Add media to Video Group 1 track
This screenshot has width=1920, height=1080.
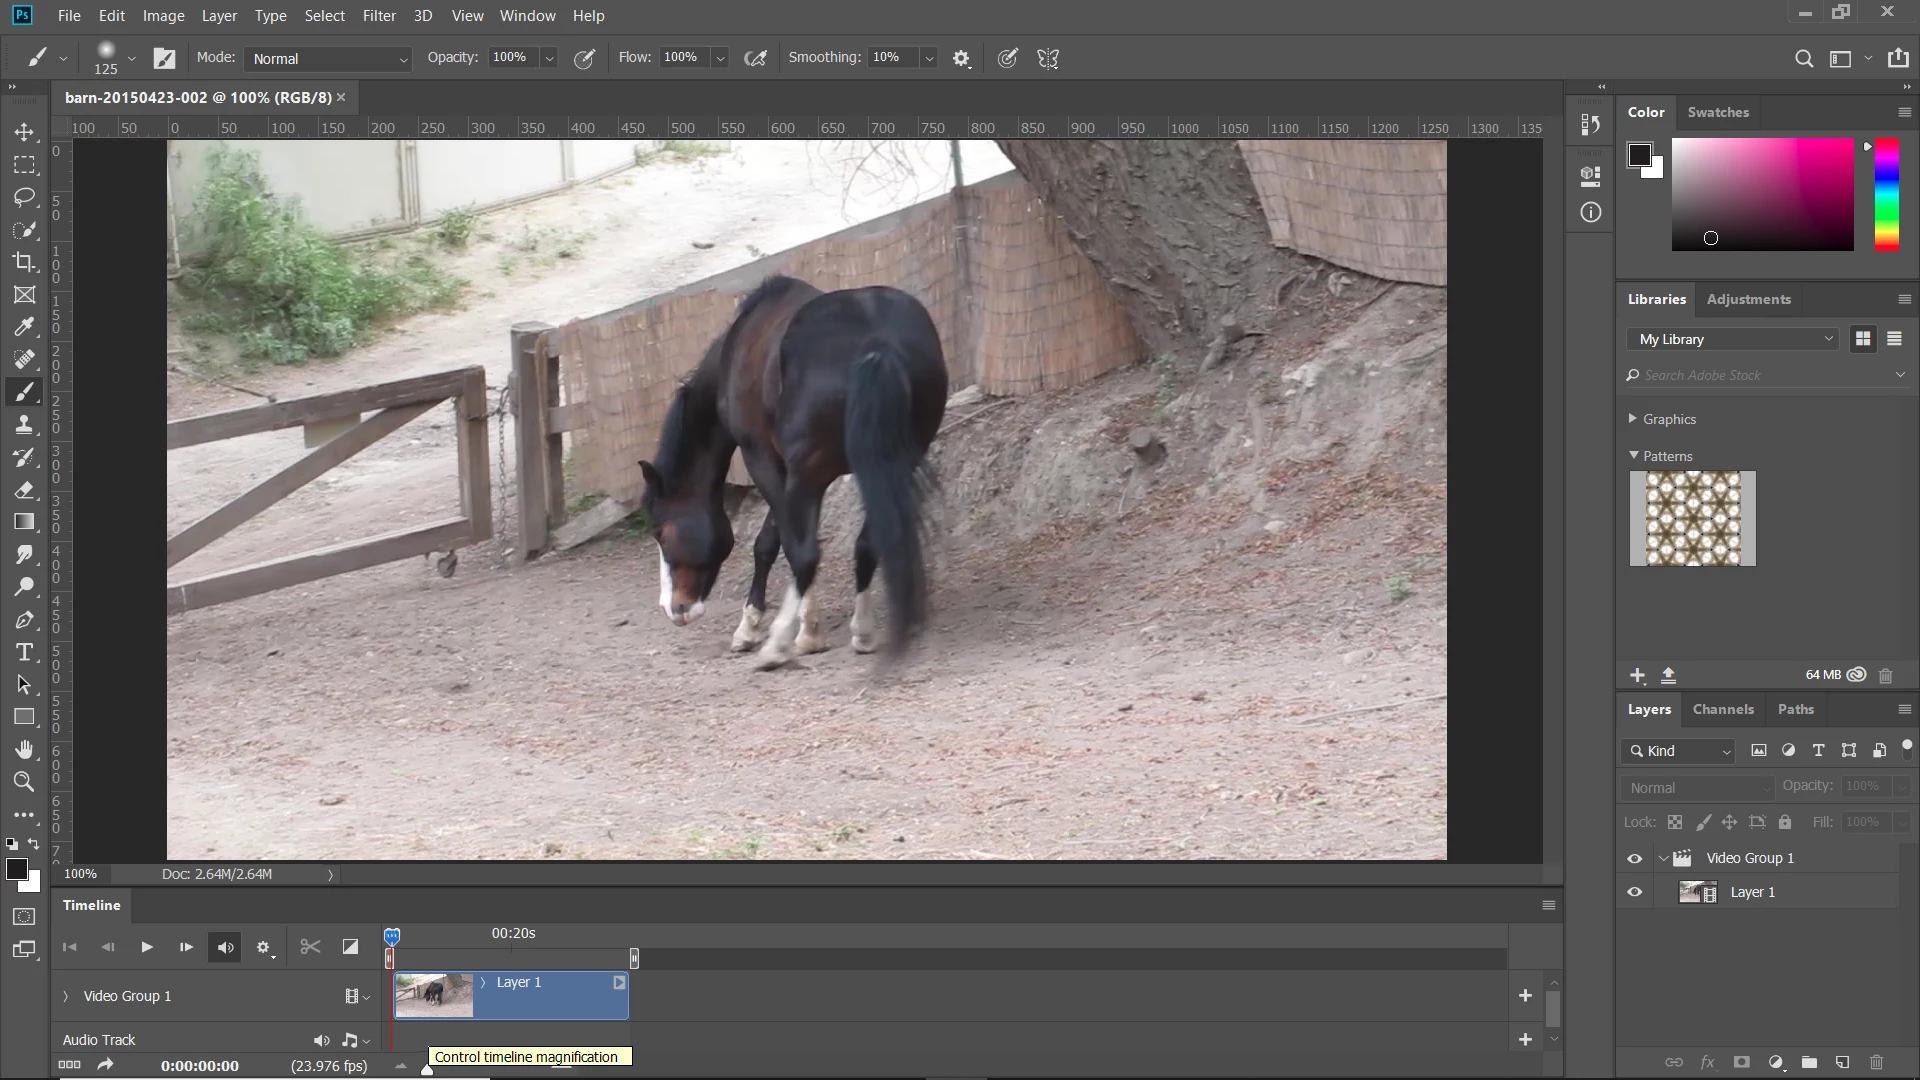[1525, 996]
